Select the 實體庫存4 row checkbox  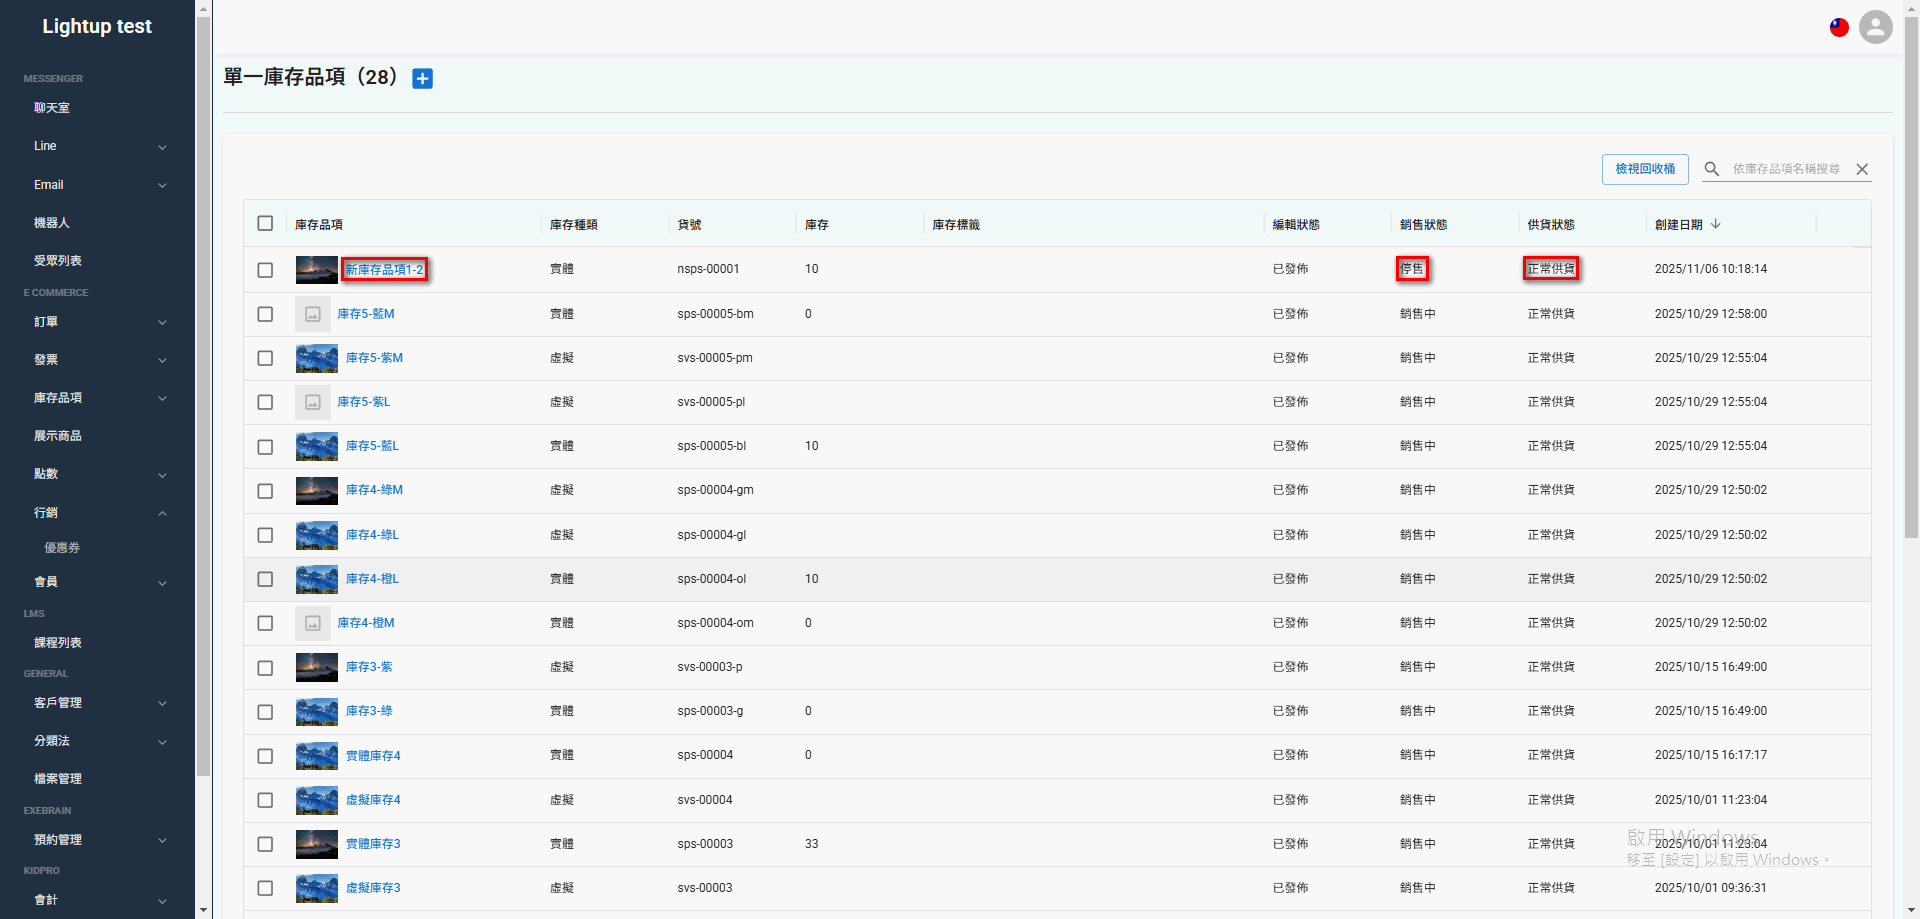pyautogui.click(x=265, y=756)
